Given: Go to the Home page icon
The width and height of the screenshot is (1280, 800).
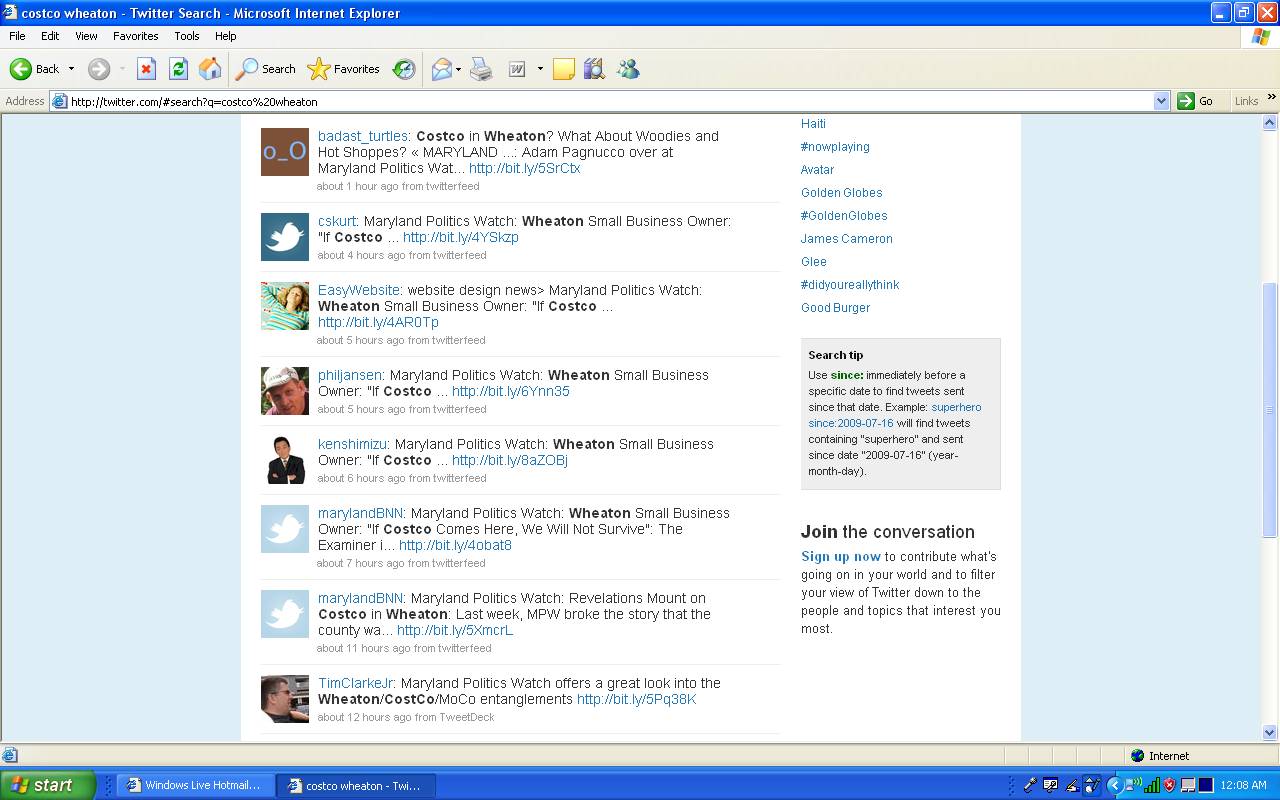Looking at the screenshot, I should tap(210, 69).
